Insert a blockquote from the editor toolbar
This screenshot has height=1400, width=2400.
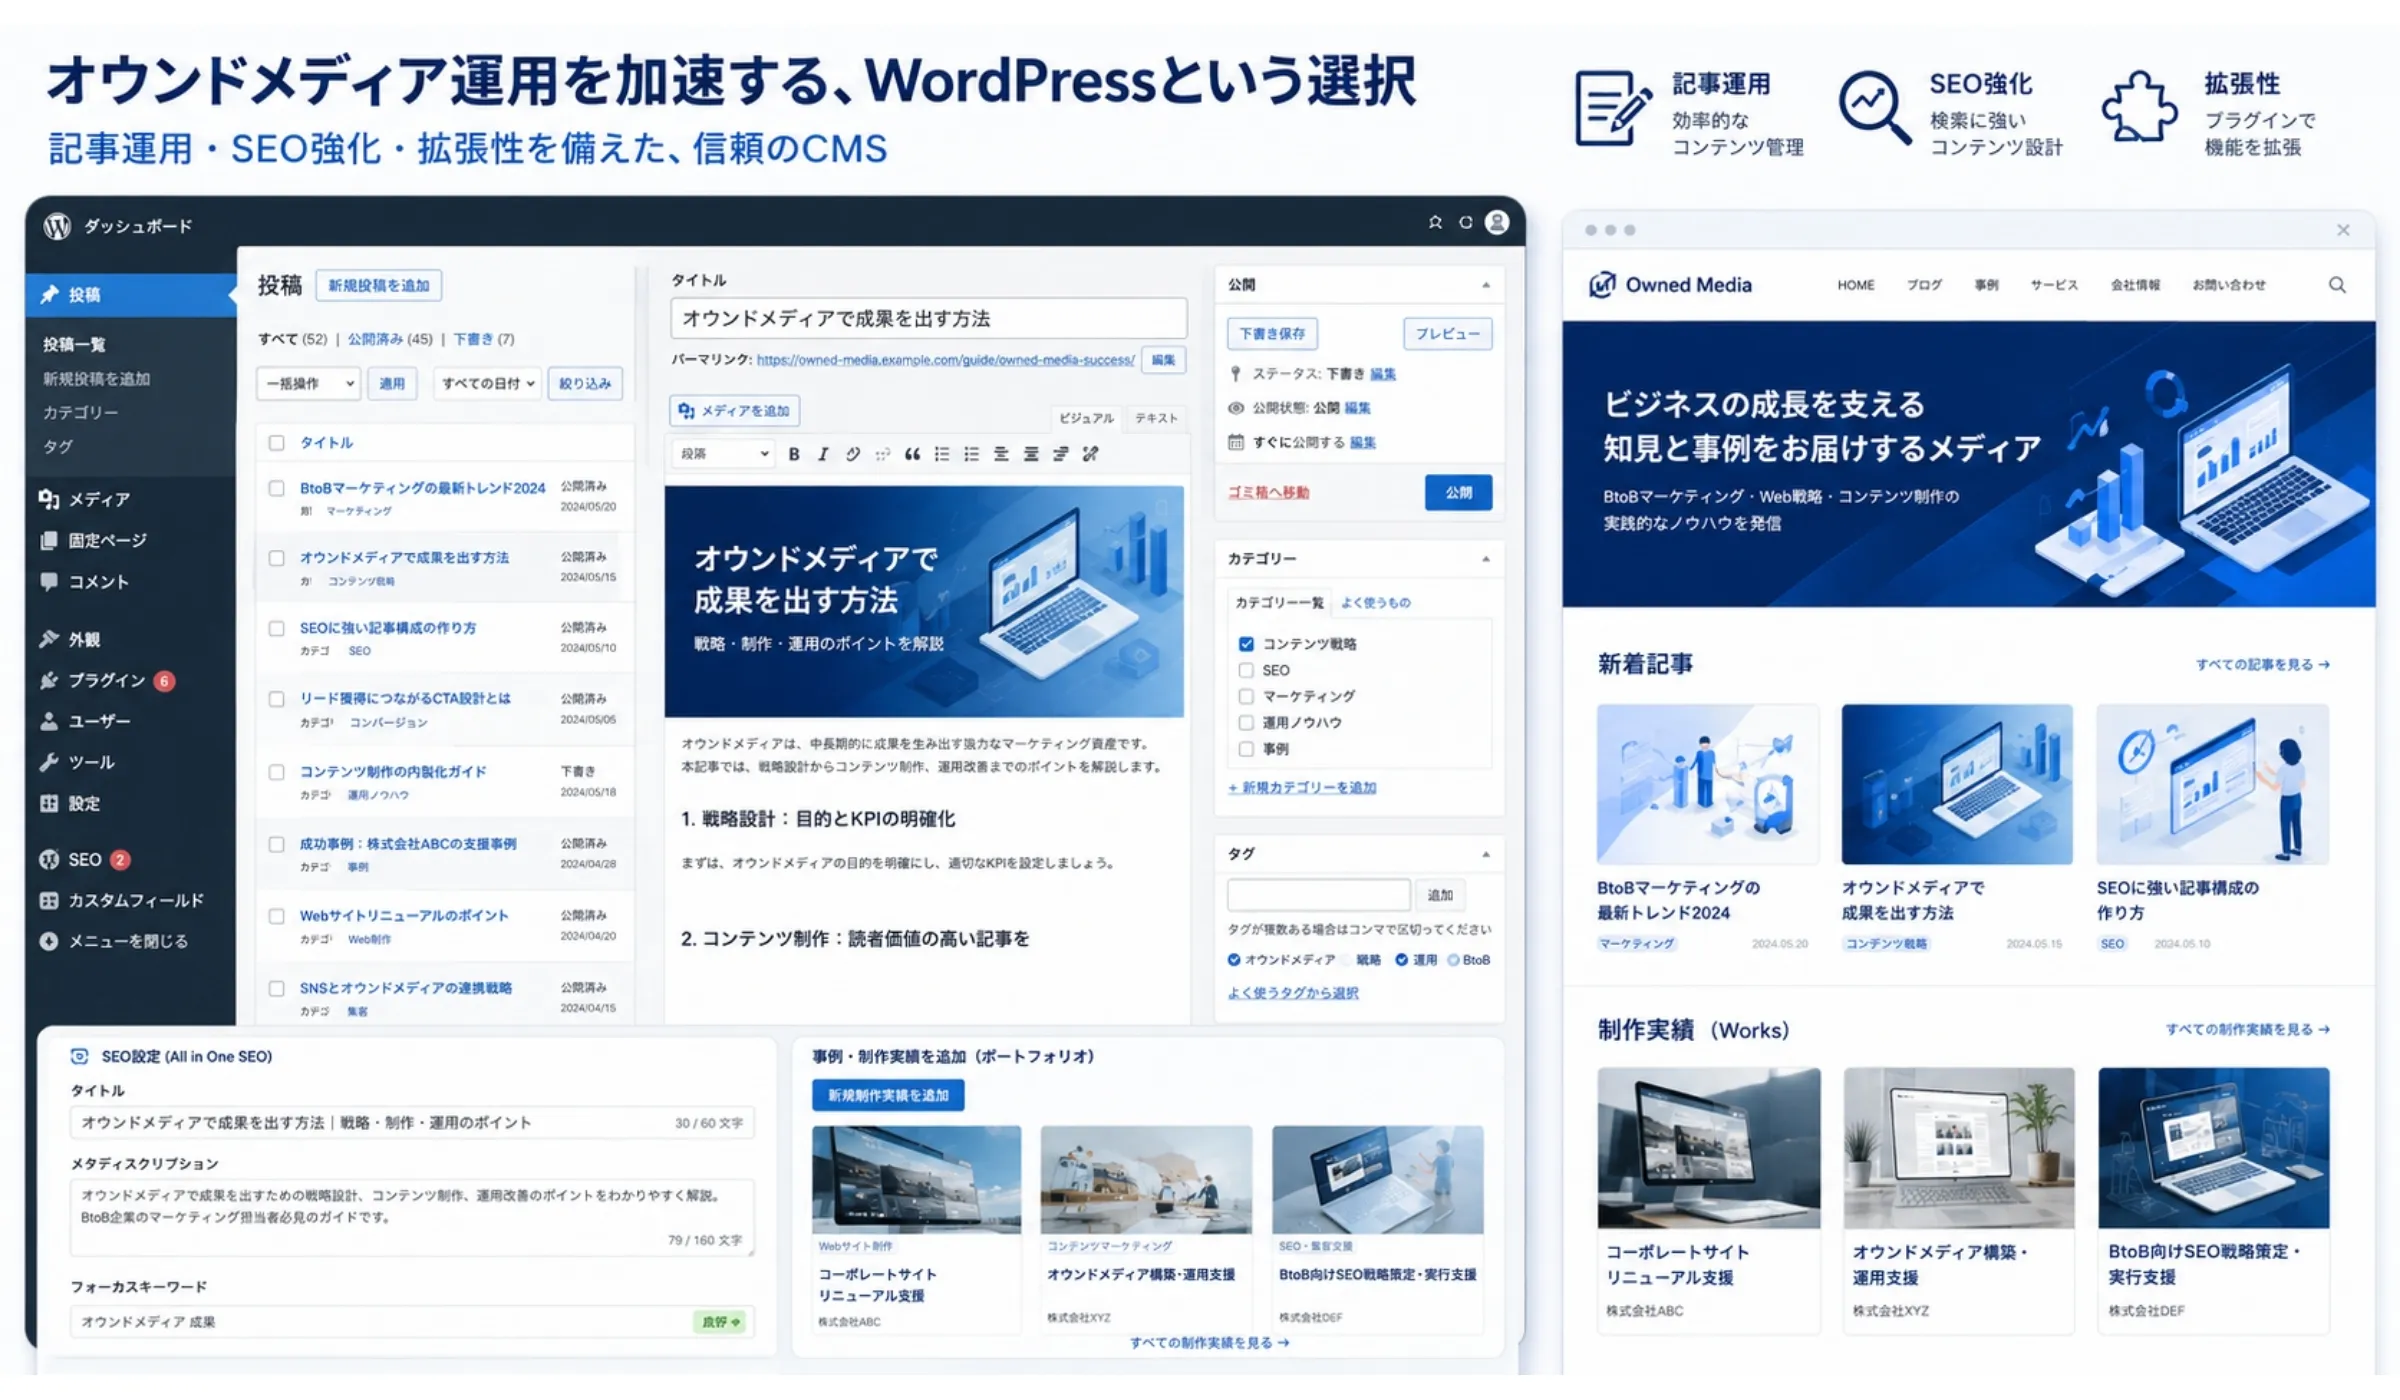[912, 454]
